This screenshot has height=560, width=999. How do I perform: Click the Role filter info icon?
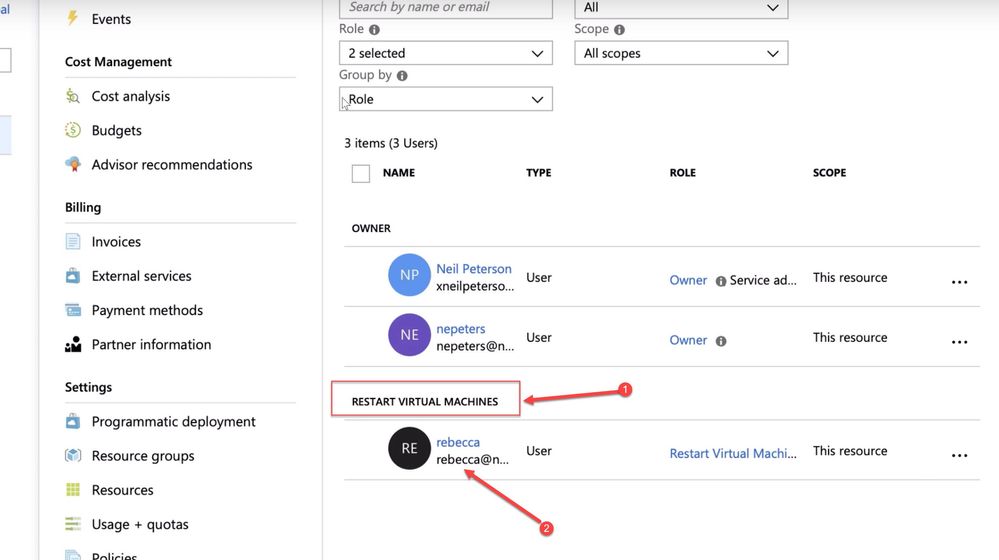(x=375, y=29)
